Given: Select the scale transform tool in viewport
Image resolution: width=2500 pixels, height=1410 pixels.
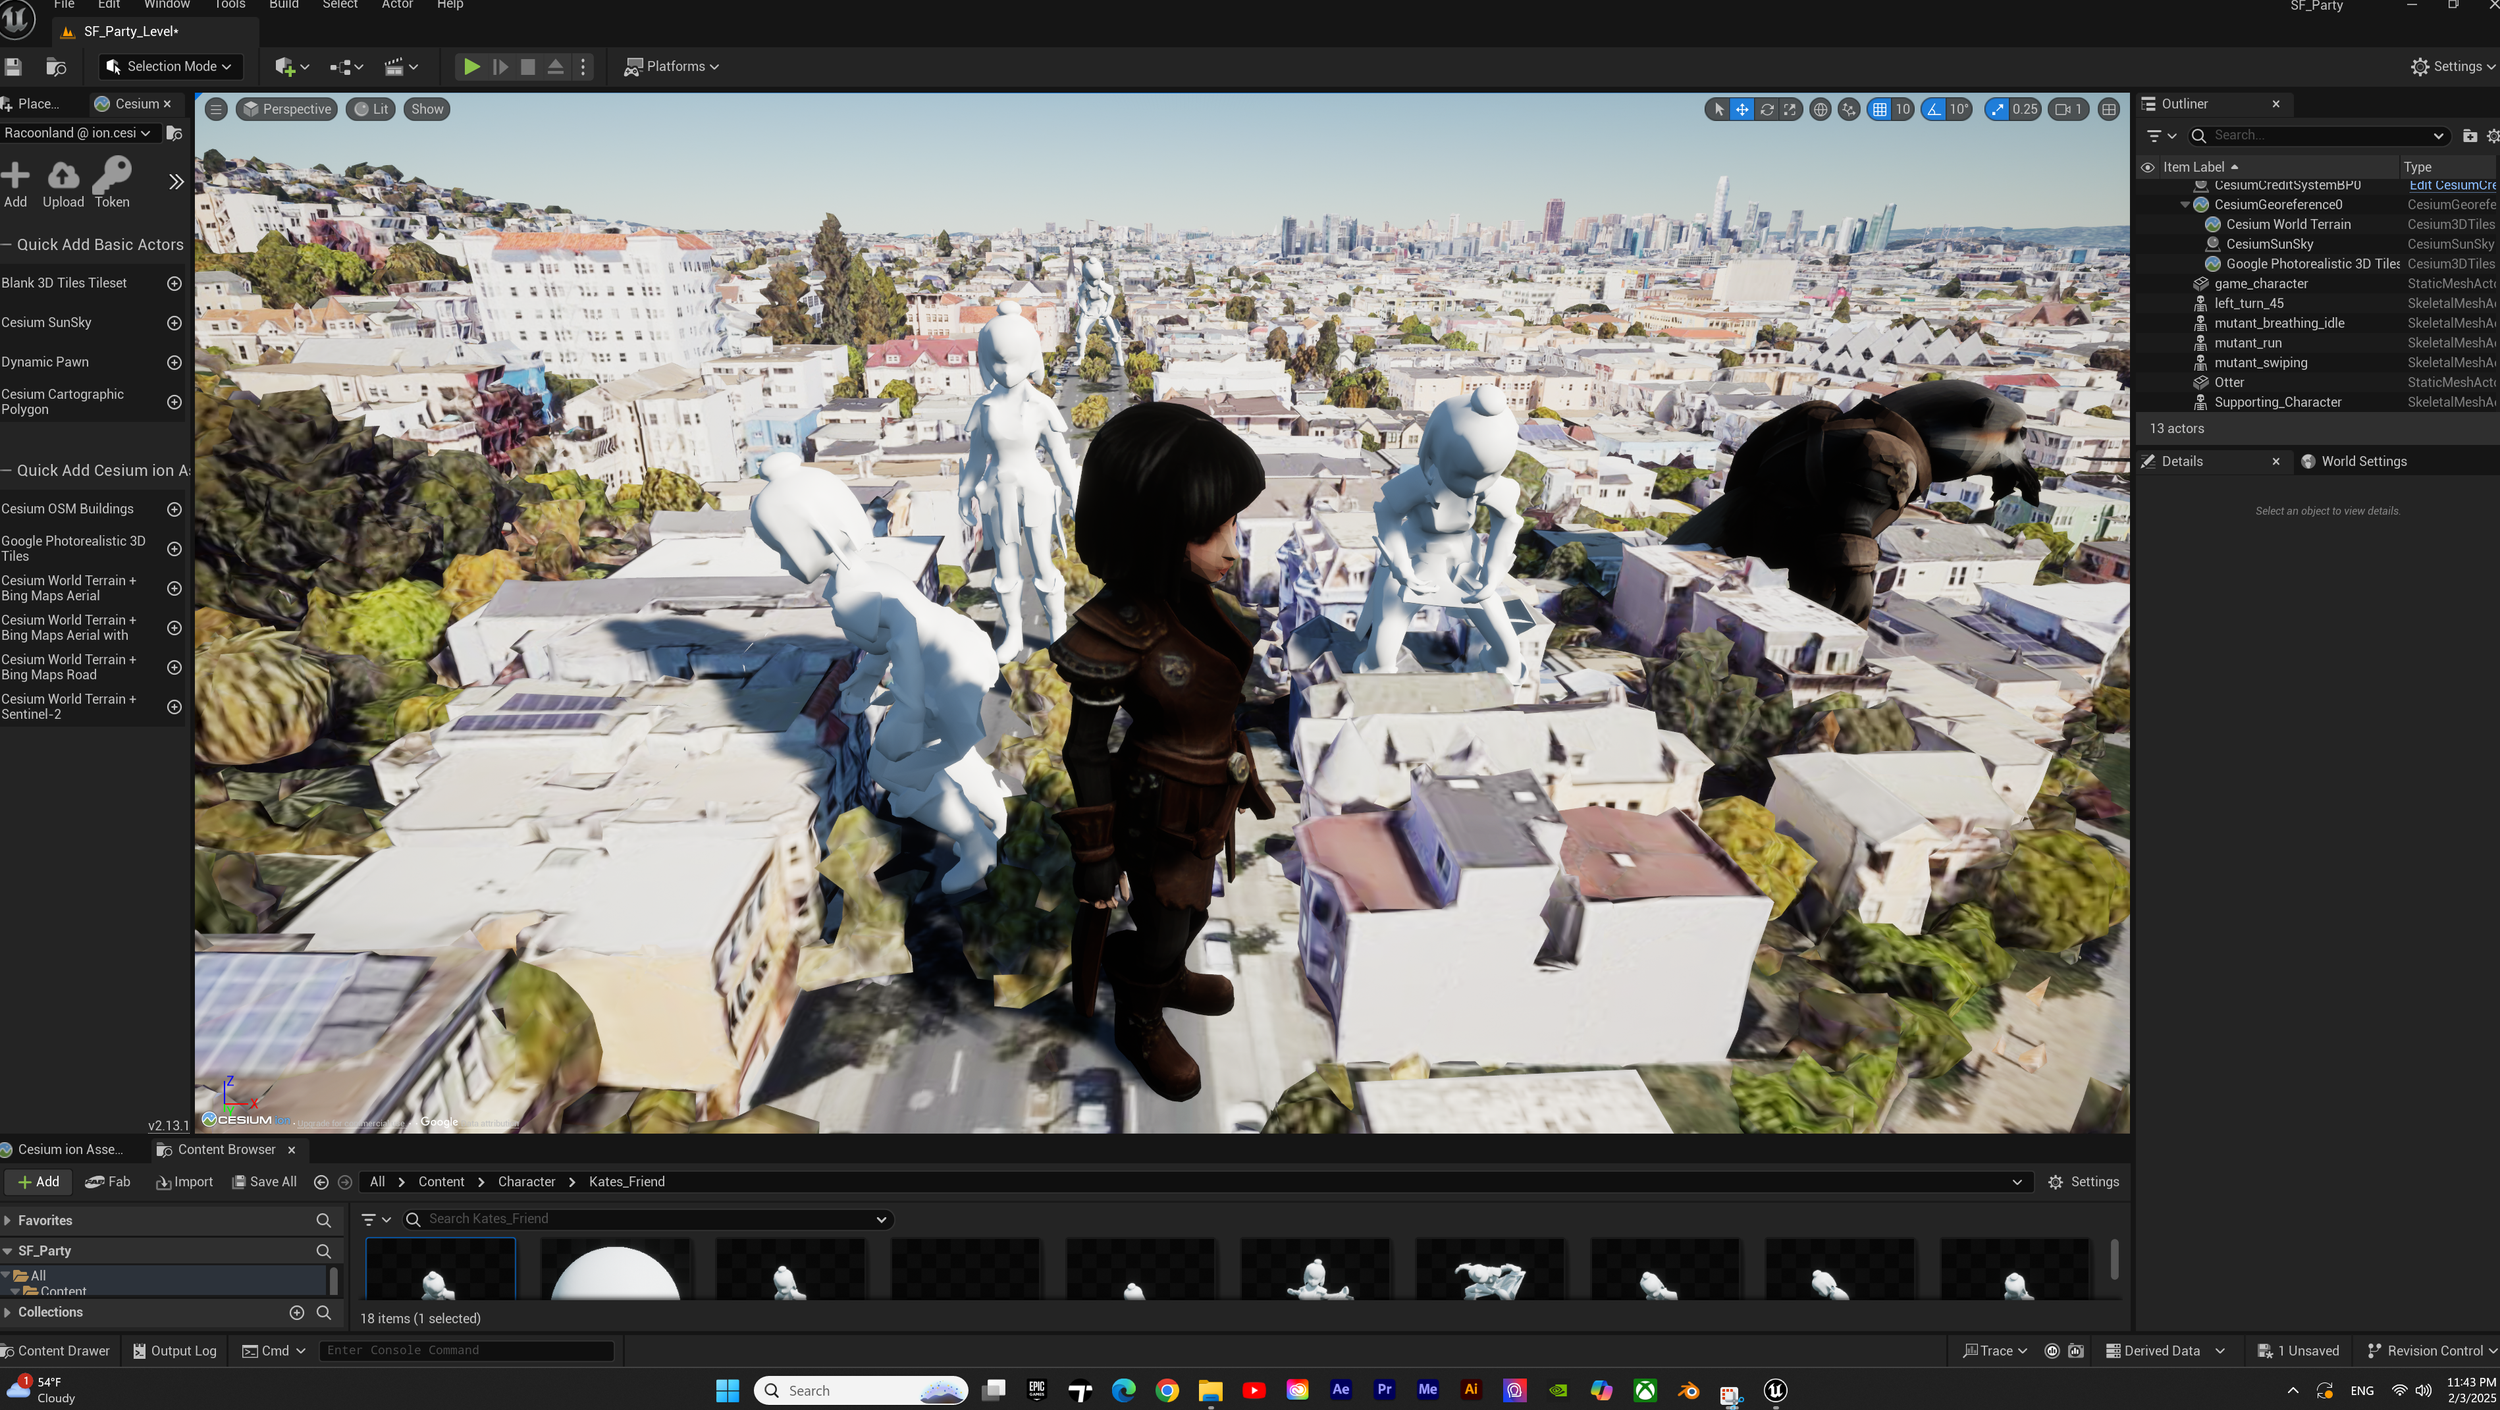Looking at the screenshot, I should pyautogui.click(x=1789, y=110).
